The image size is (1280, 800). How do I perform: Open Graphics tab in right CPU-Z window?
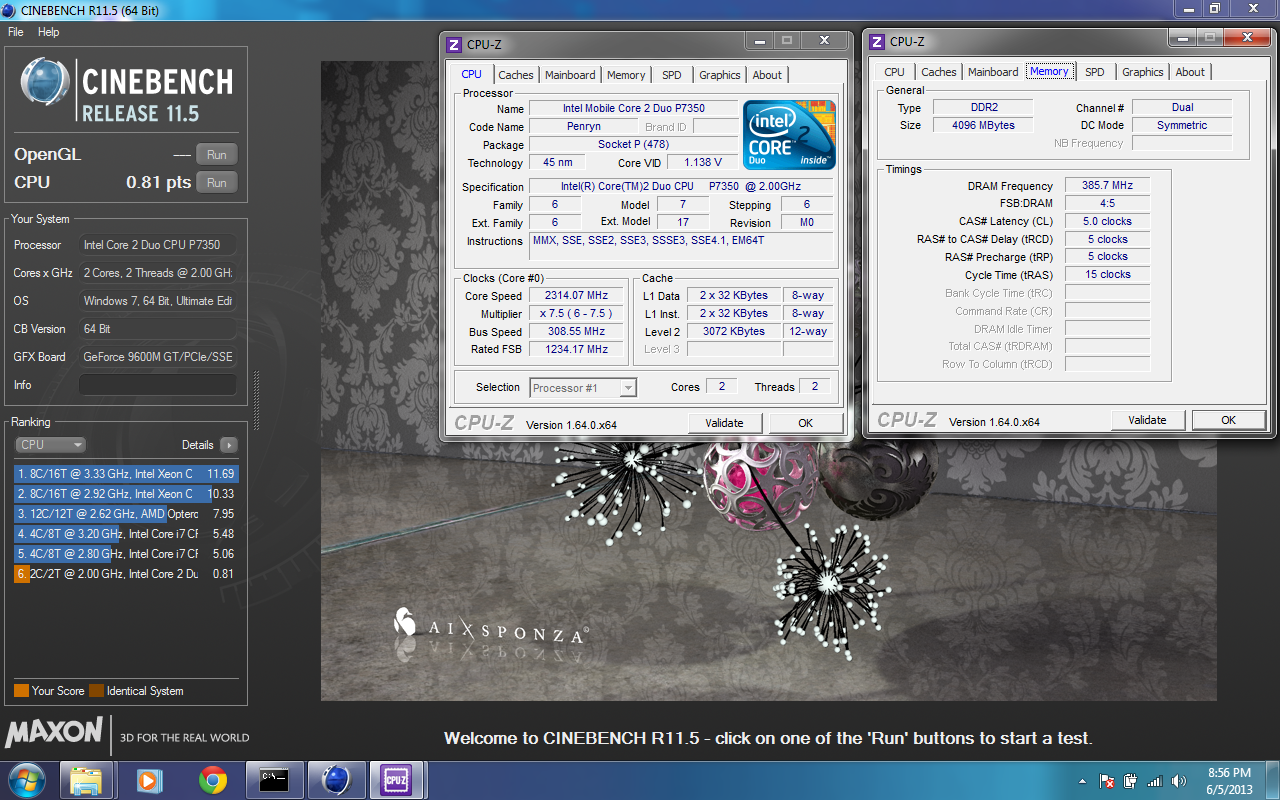coord(1143,72)
